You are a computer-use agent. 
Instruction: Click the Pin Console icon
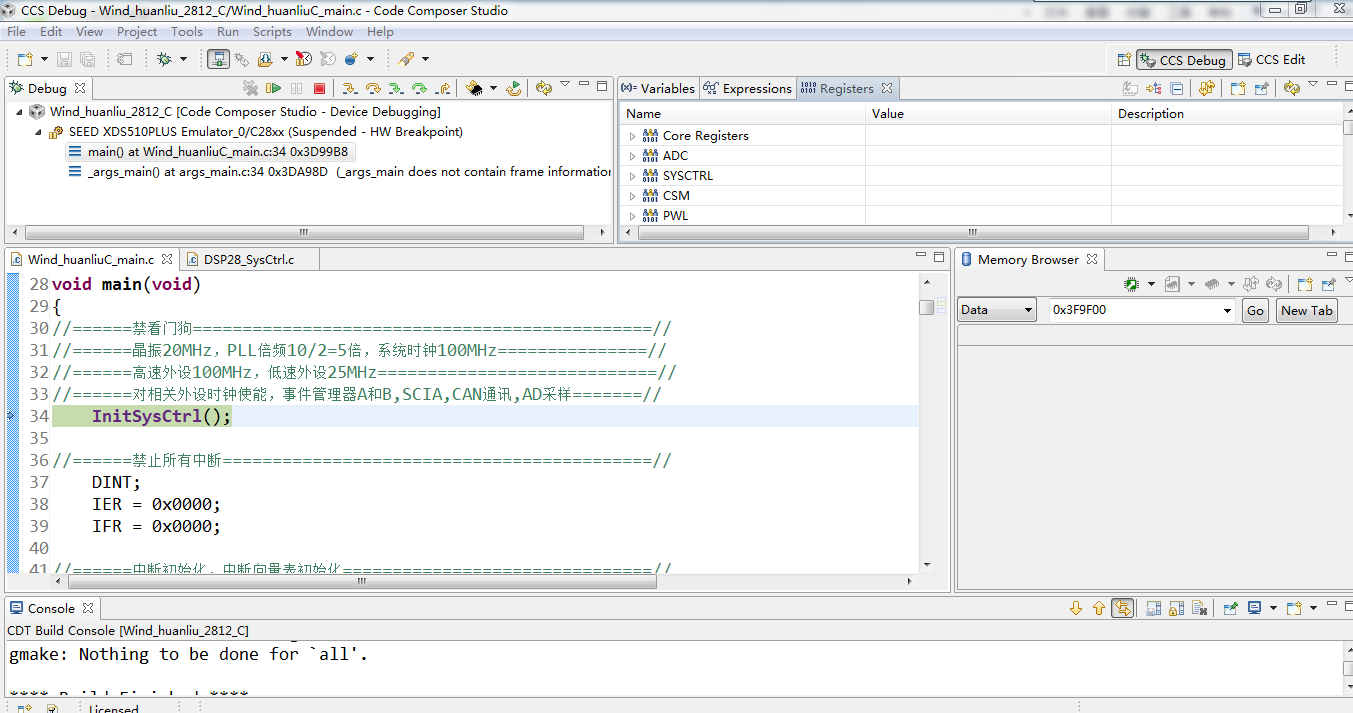point(1231,608)
